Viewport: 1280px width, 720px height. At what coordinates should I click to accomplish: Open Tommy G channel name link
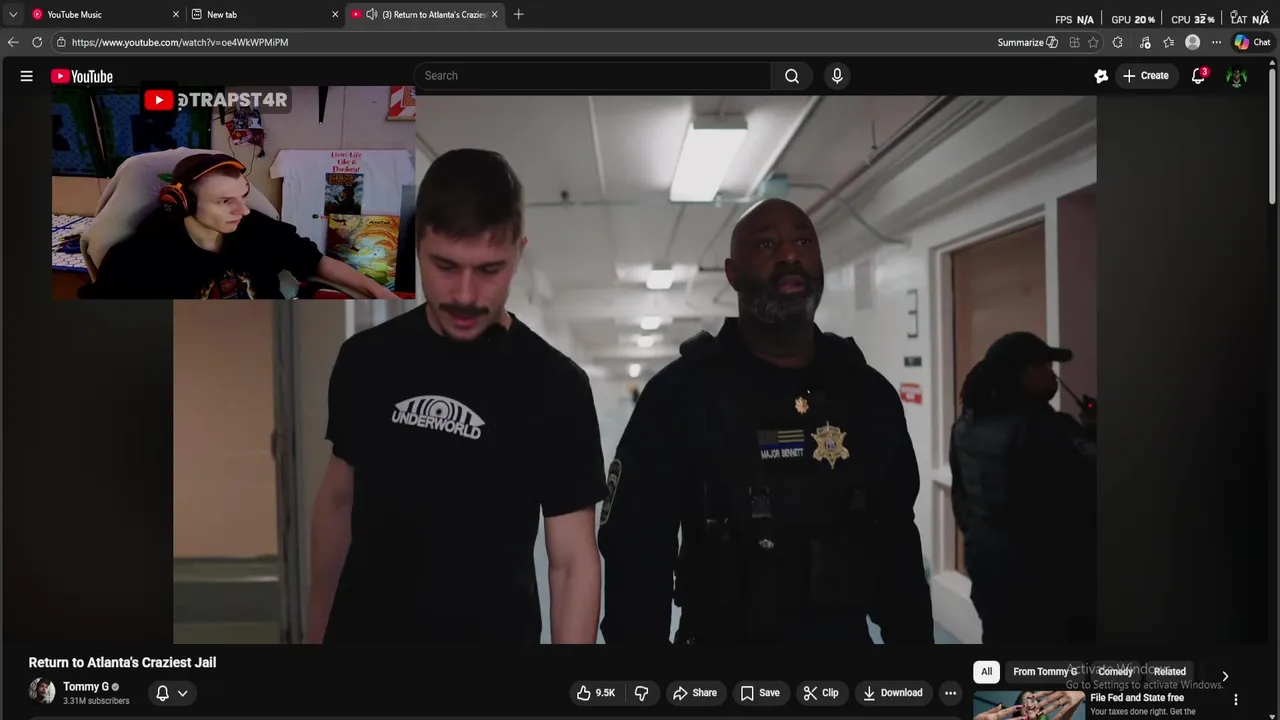(x=86, y=687)
